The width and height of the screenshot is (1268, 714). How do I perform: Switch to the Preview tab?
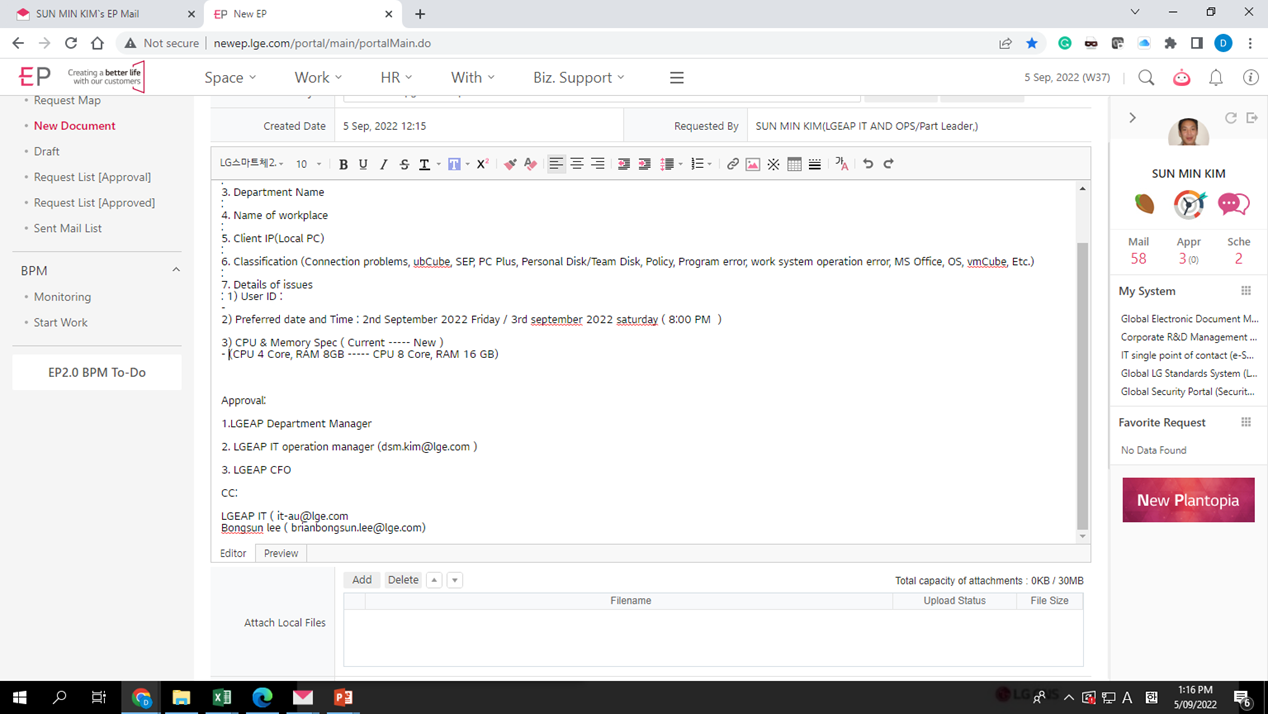click(281, 553)
